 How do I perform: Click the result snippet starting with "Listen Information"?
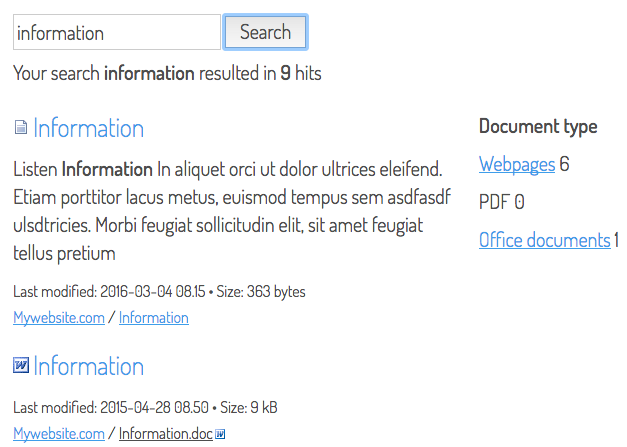pos(232,211)
